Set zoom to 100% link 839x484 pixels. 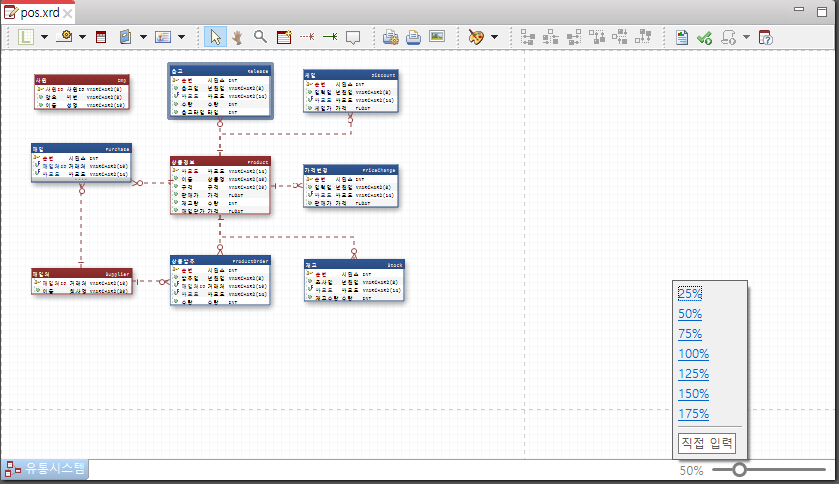(693, 354)
